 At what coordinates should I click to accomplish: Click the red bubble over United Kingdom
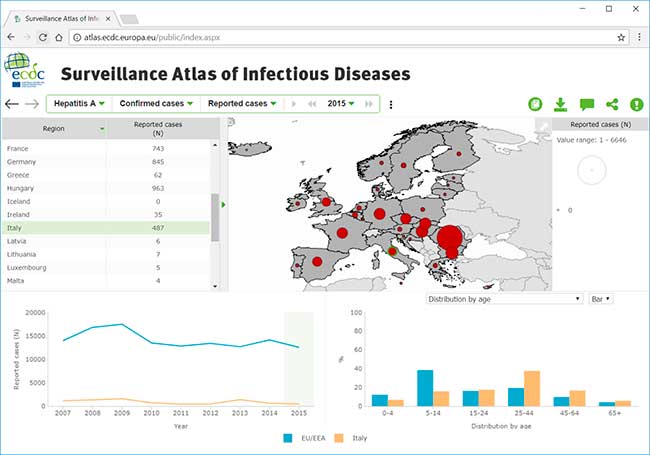coord(326,202)
